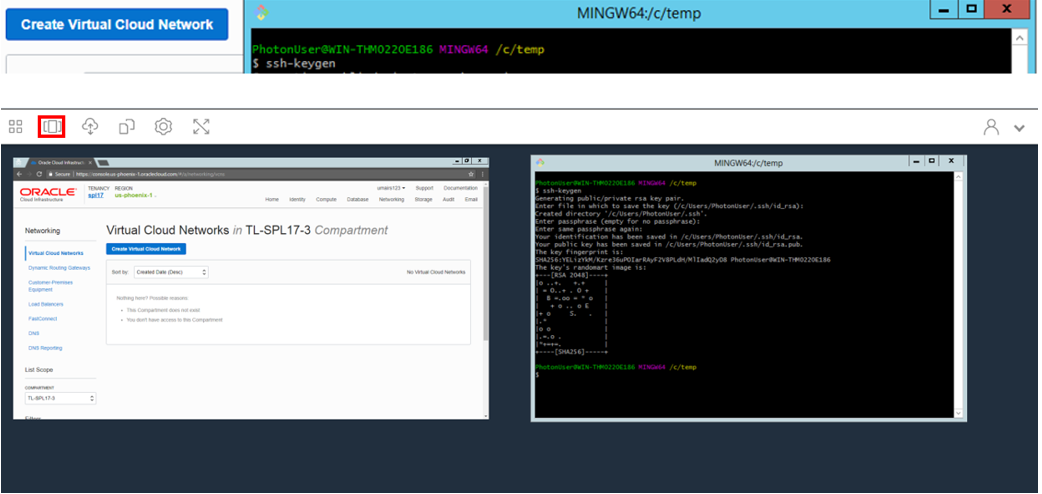Open the Storage menu item

click(x=423, y=199)
